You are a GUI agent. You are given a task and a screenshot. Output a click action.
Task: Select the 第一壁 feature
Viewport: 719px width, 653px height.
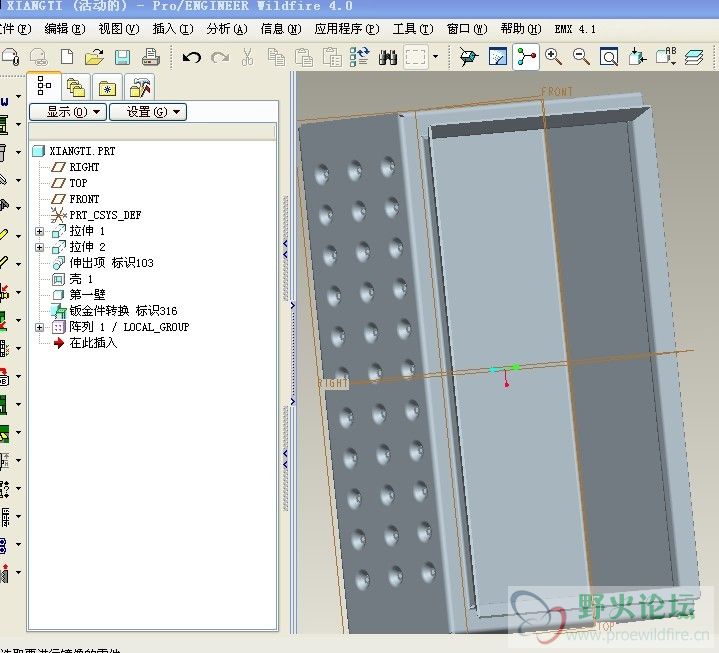click(x=79, y=295)
